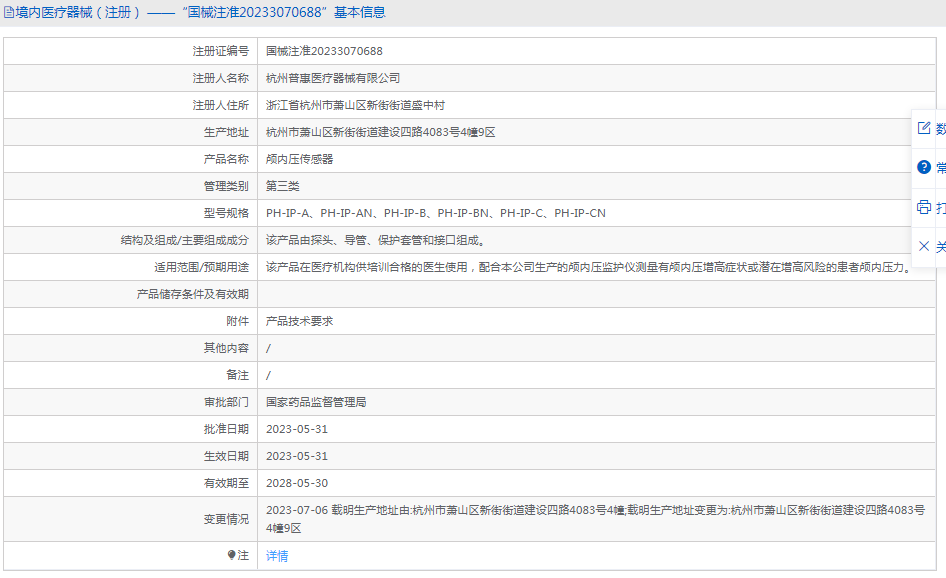
Task: Click intended use text 该产品在医疗机构
Action: pyautogui.click(x=589, y=267)
